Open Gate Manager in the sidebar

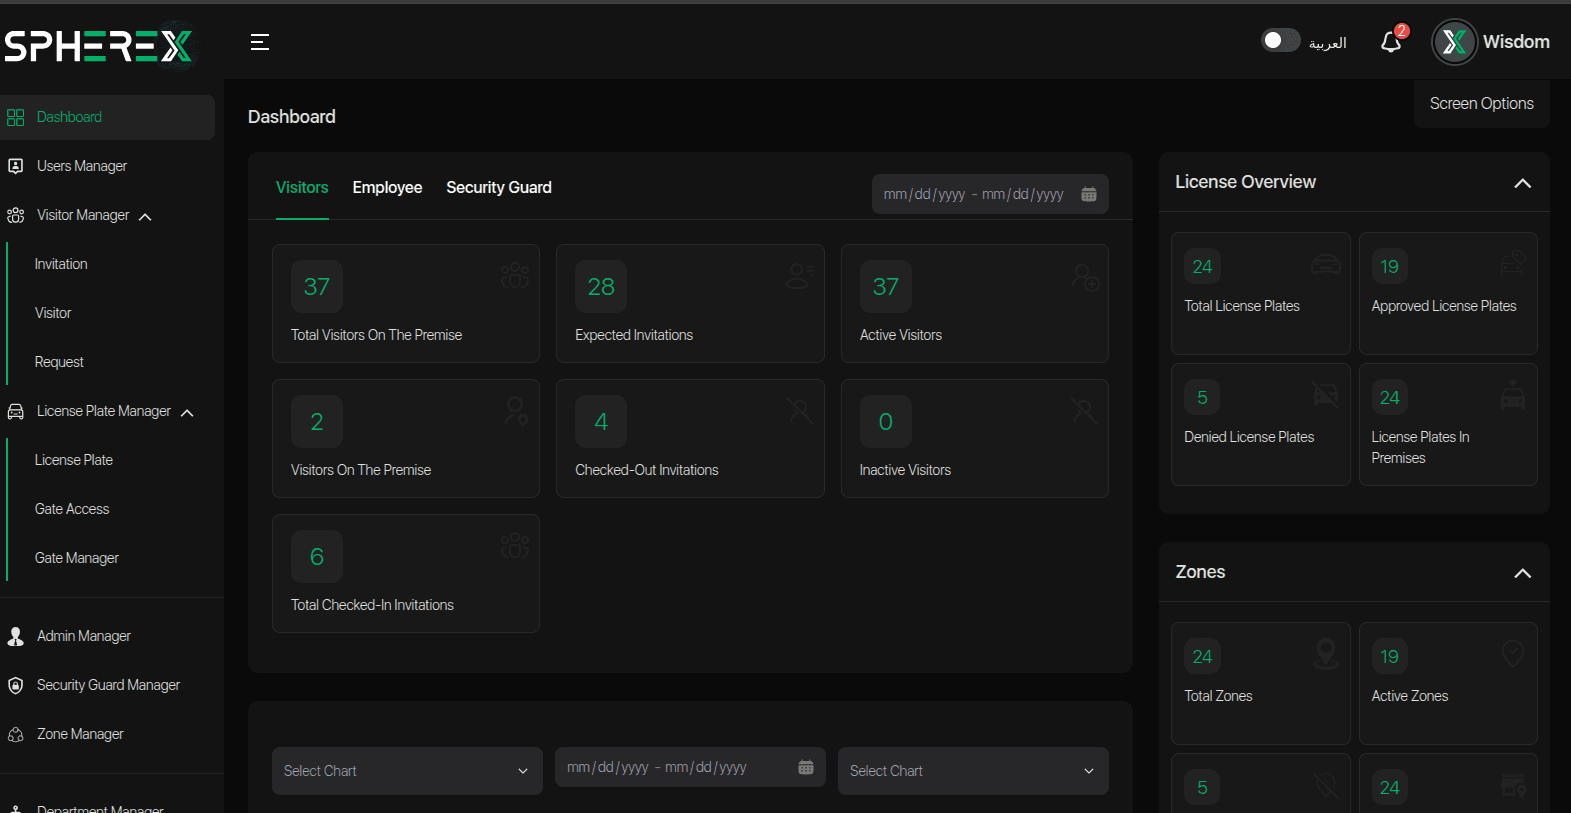pyautogui.click(x=77, y=558)
